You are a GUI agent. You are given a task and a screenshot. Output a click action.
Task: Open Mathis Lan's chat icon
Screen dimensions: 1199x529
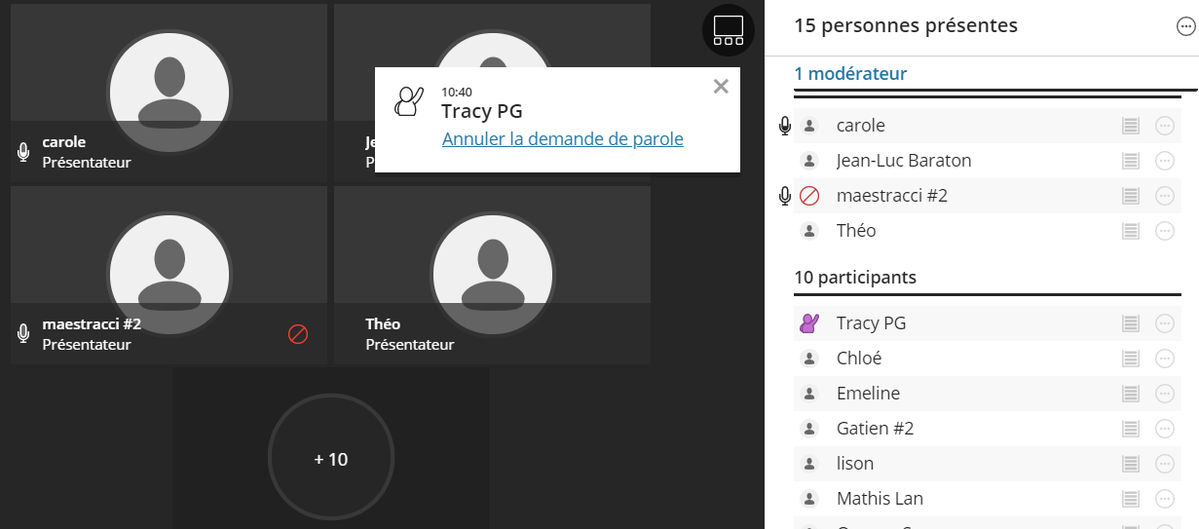1130,499
